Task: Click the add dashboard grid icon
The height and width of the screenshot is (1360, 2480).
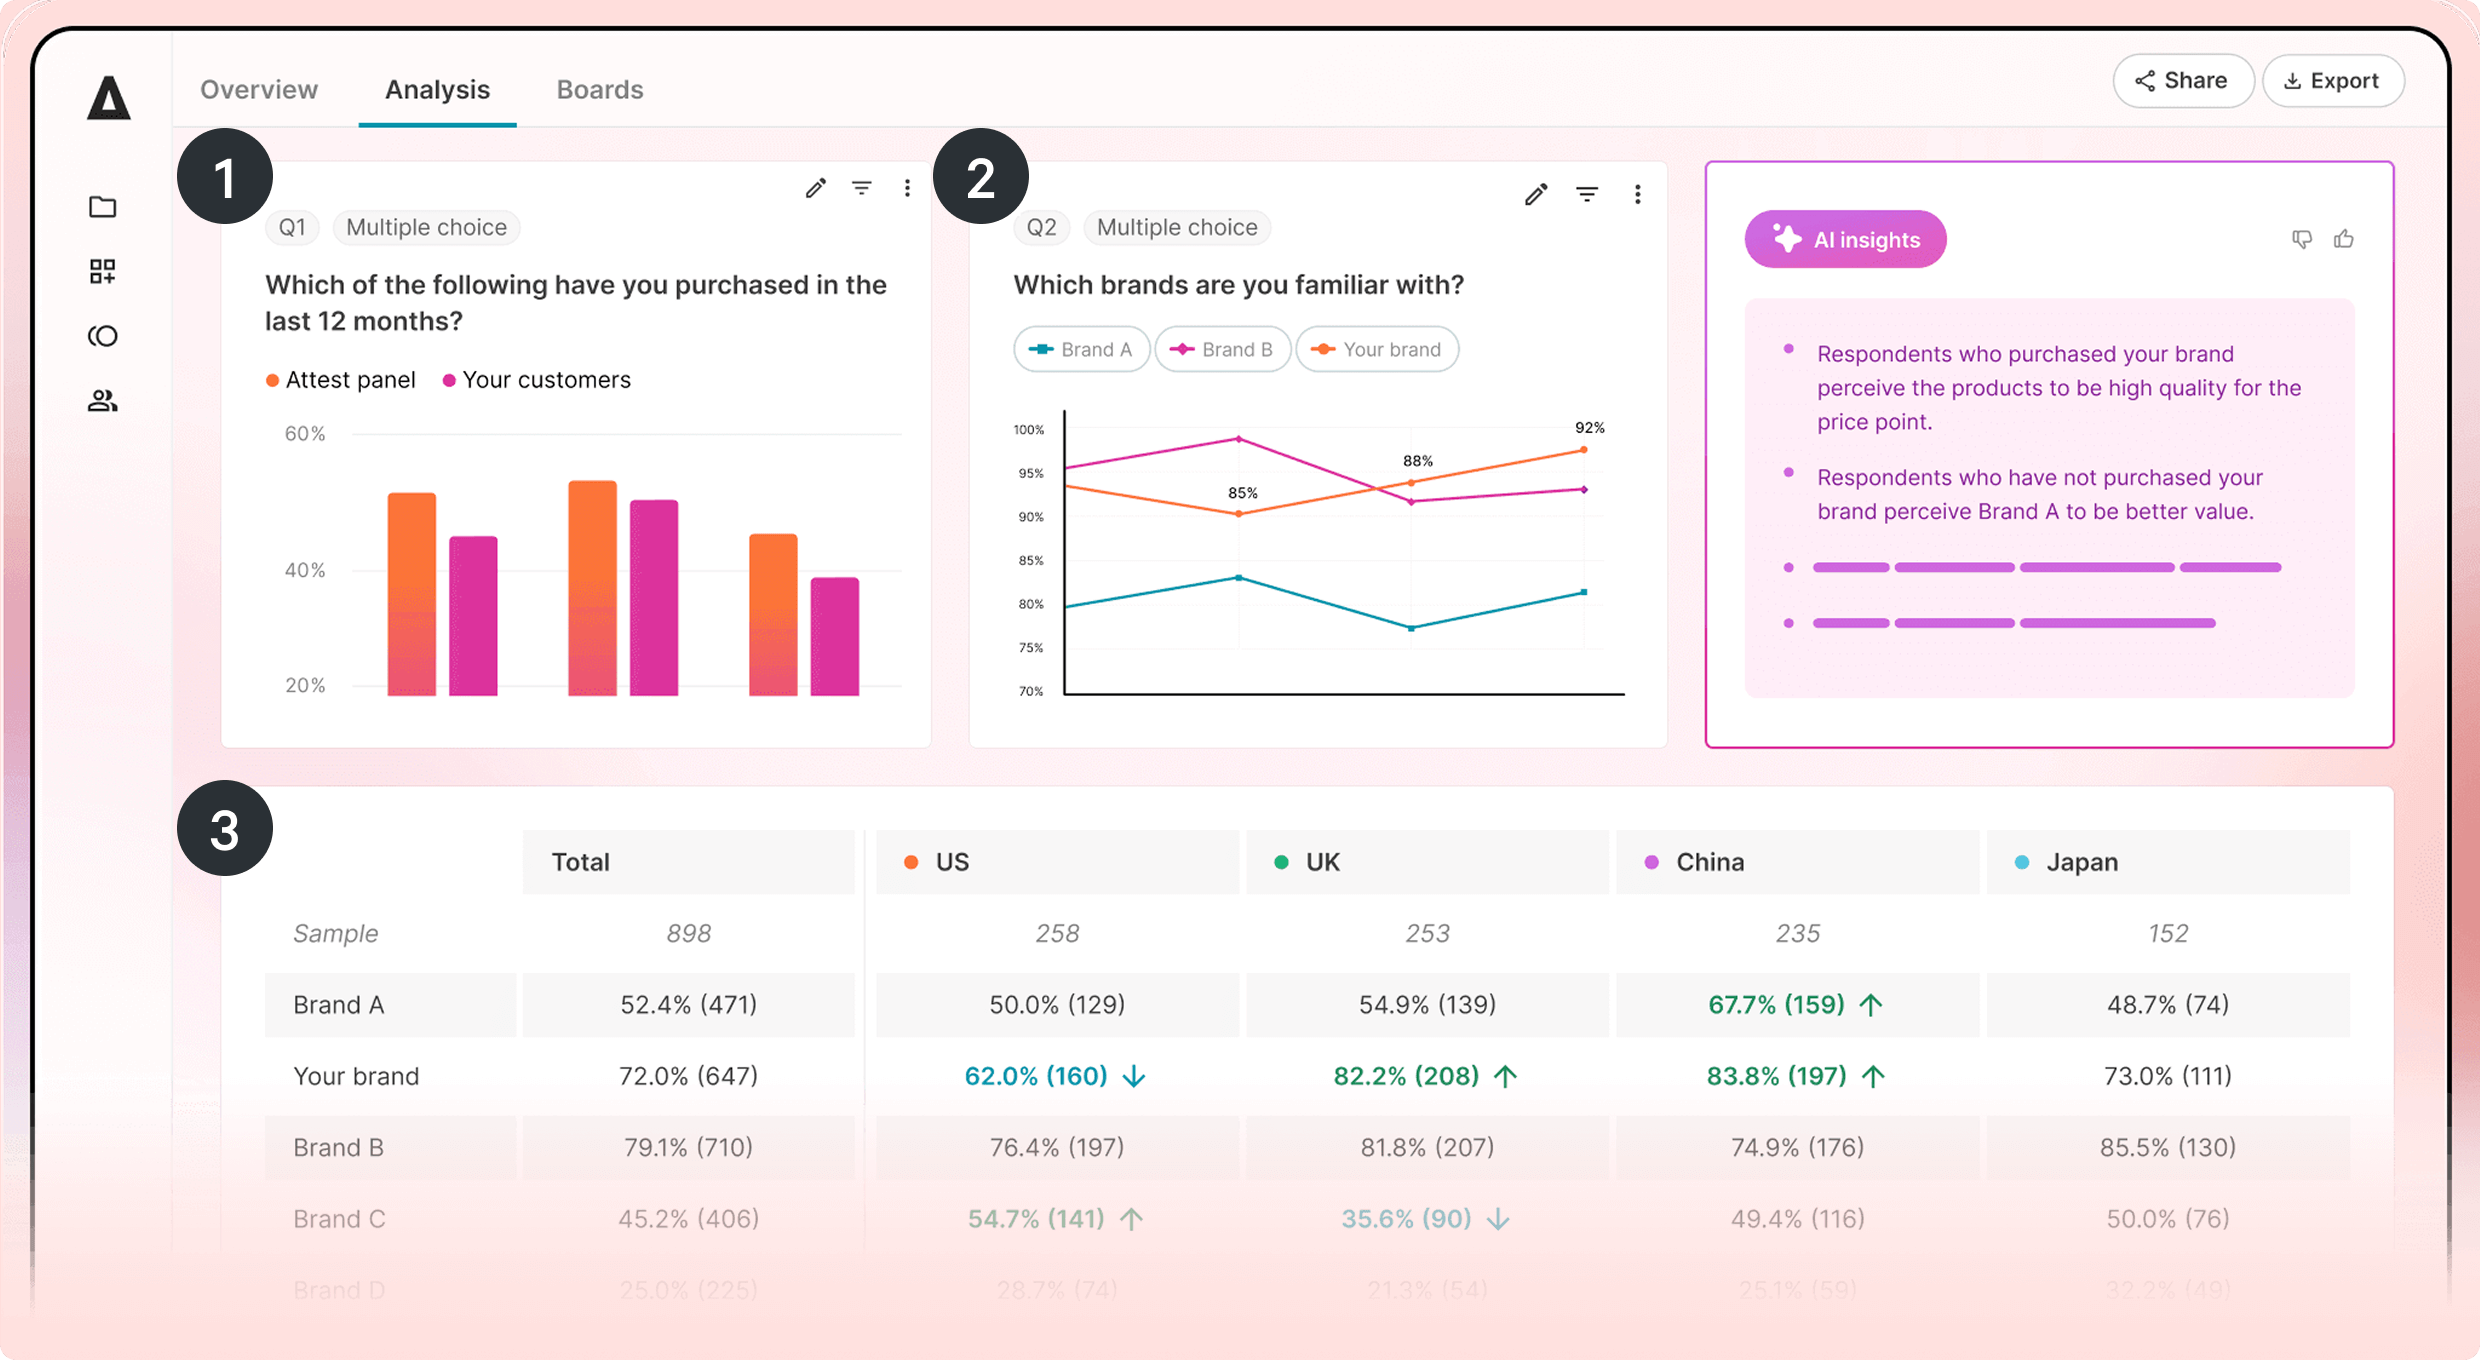Action: (x=103, y=271)
